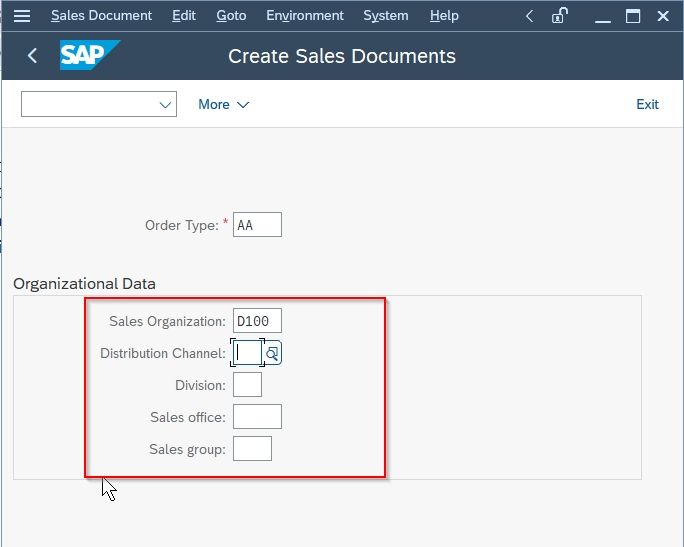Image resolution: width=684 pixels, height=547 pixels.
Task: Open Distribution Channel search help icon
Action: pos(273,353)
